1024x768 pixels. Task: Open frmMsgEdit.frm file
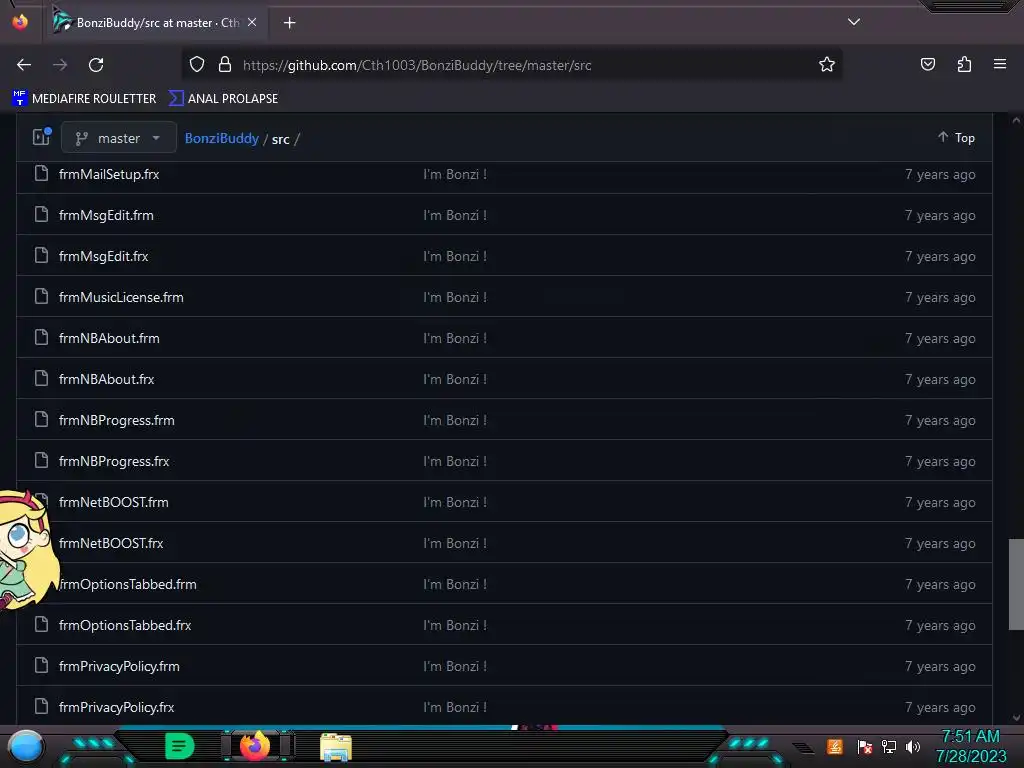click(106, 216)
